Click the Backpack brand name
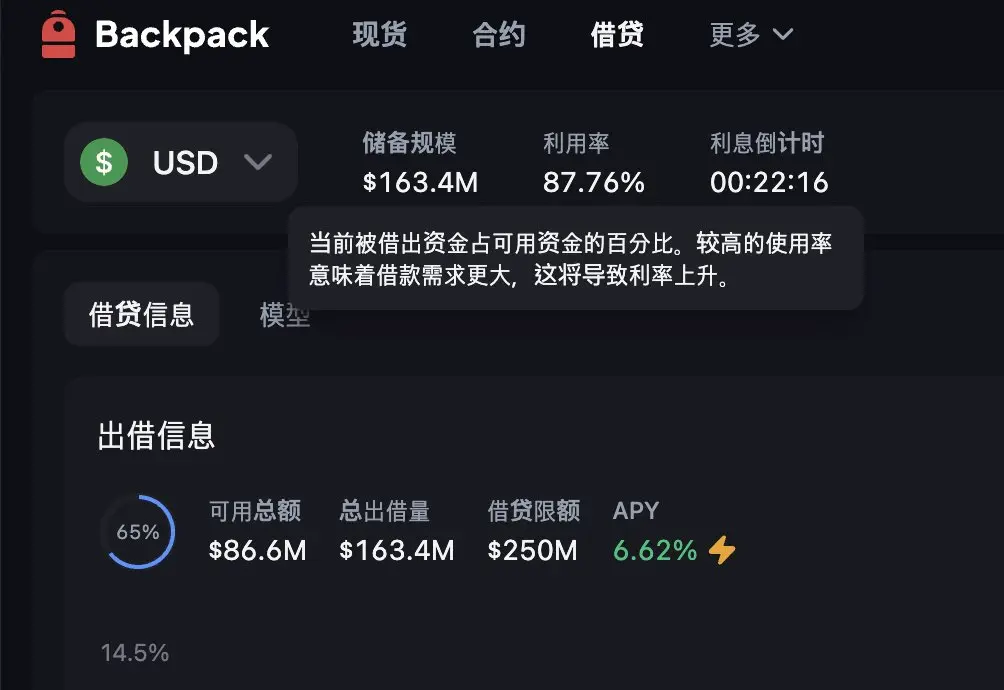The width and height of the screenshot is (1004, 690). (x=182, y=35)
